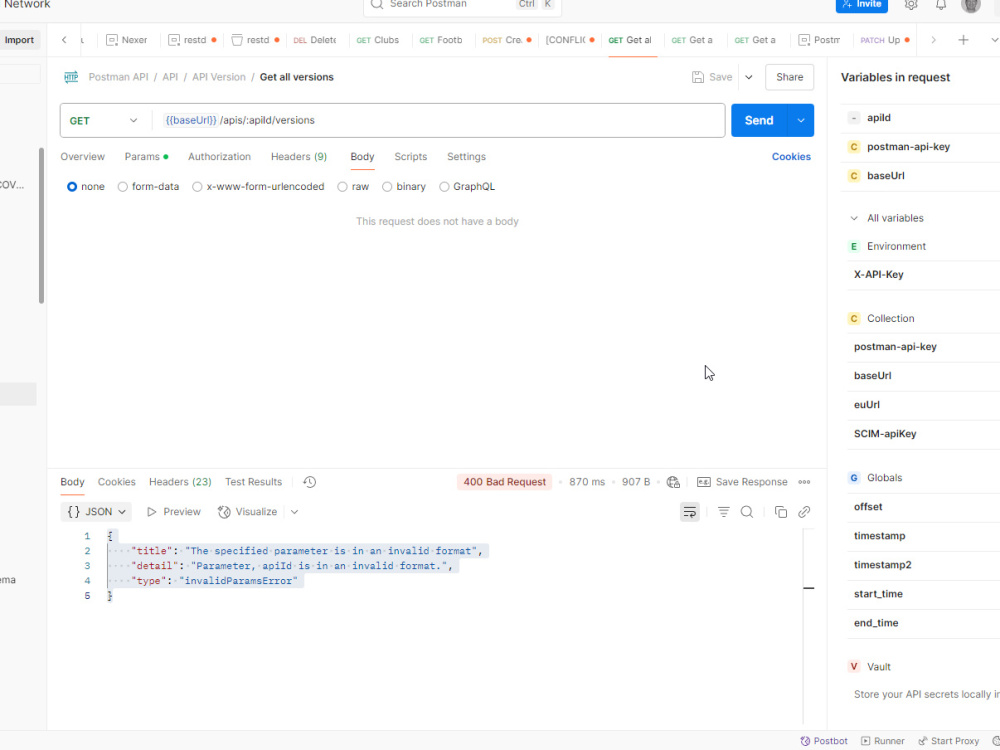Click Start Proxy in status bar
This screenshot has height=750, width=1000.
pyautogui.click(x=948, y=741)
